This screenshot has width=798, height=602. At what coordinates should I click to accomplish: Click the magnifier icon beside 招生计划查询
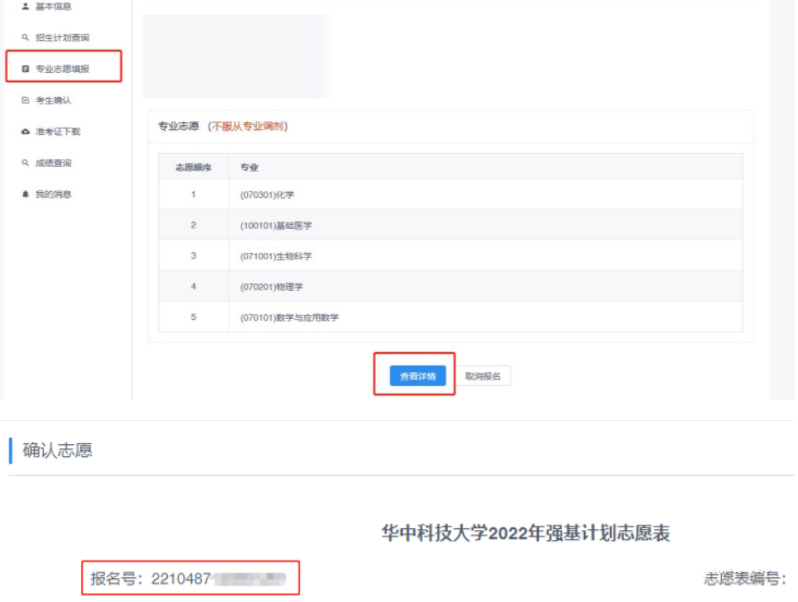[25, 37]
